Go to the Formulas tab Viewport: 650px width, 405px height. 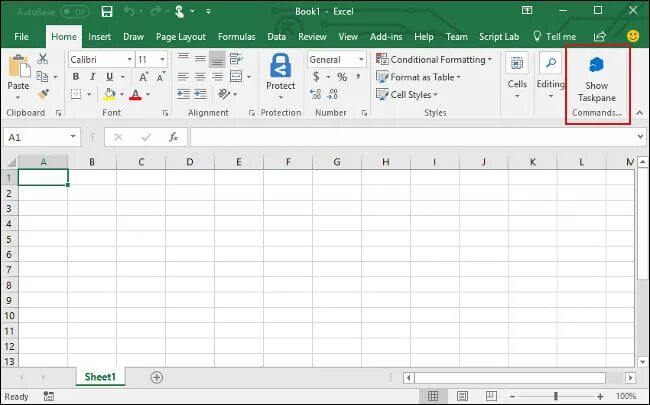coord(237,36)
